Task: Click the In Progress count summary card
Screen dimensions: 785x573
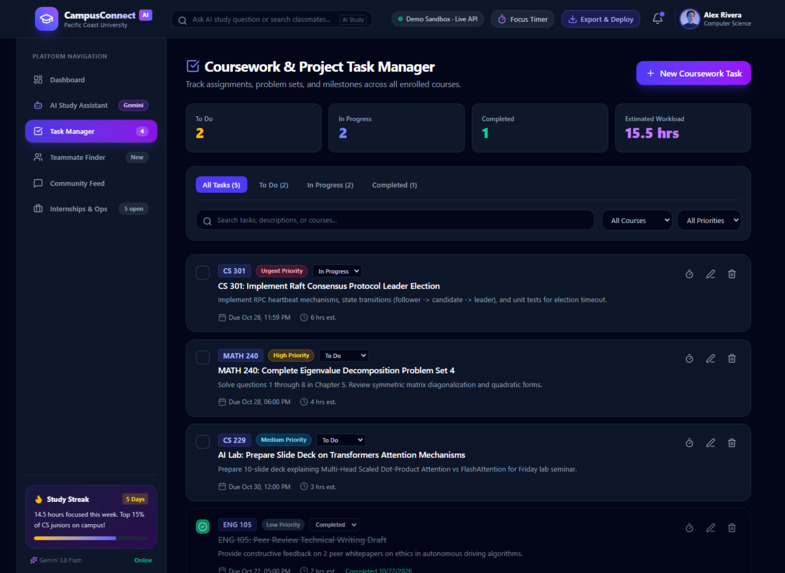Action: [397, 128]
